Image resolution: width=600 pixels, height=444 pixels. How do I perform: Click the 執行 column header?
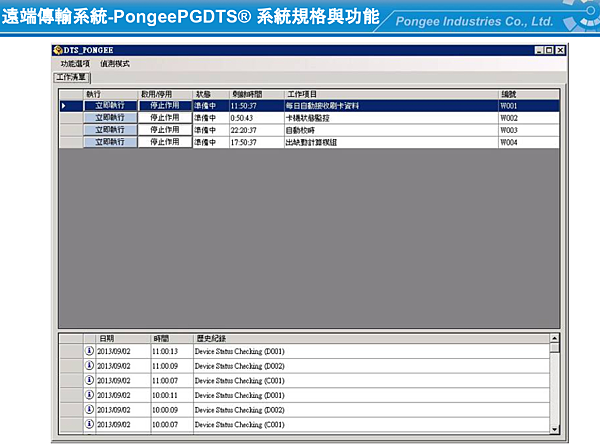tap(110, 94)
